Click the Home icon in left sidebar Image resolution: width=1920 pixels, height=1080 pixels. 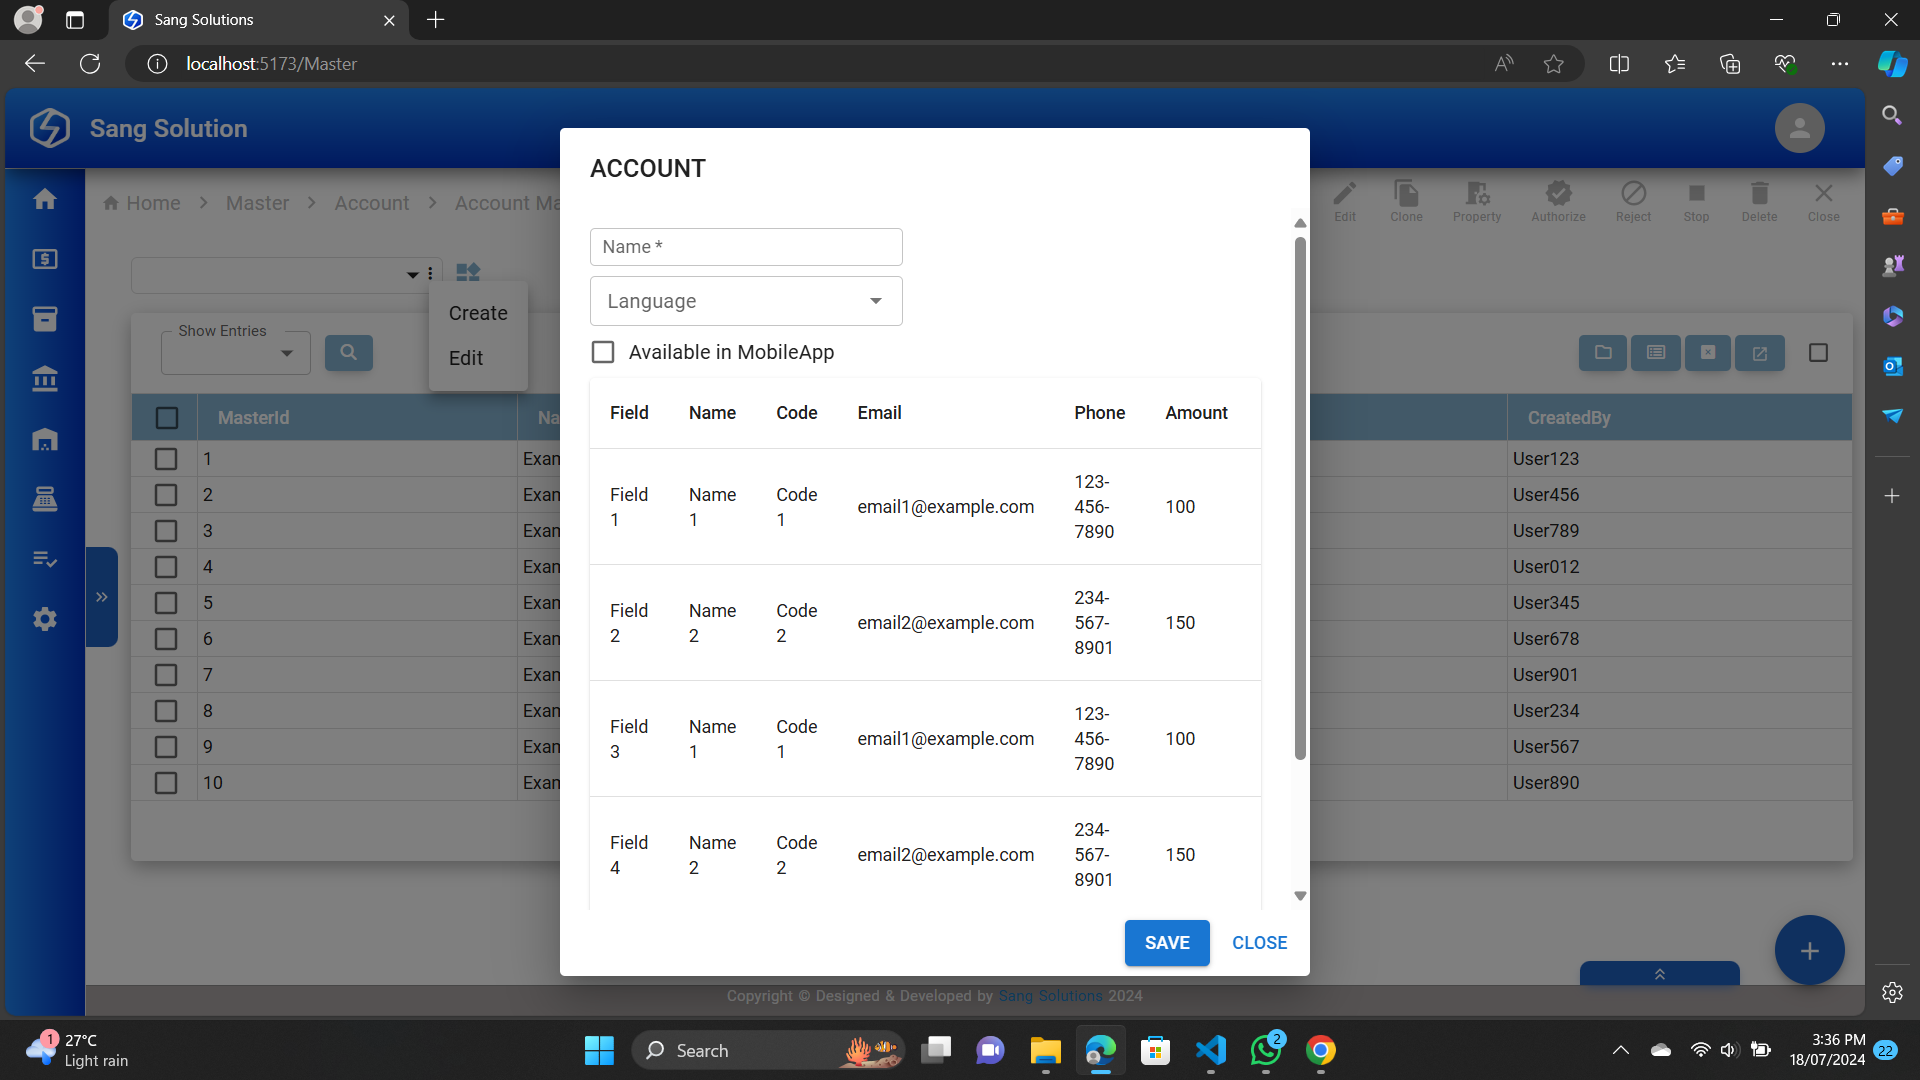pyautogui.click(x=45, y=199)
